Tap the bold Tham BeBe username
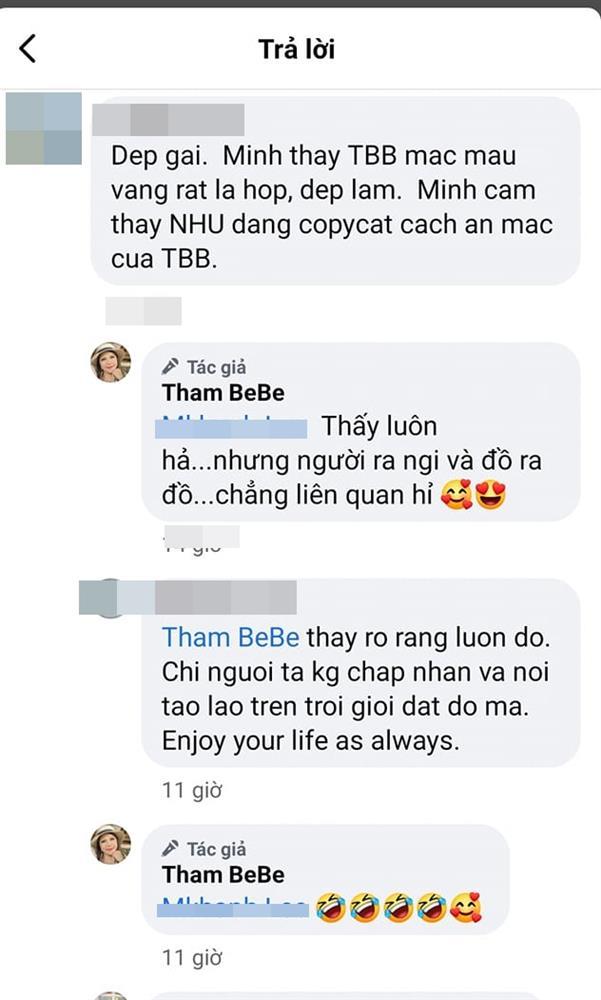 click(222, 393)
